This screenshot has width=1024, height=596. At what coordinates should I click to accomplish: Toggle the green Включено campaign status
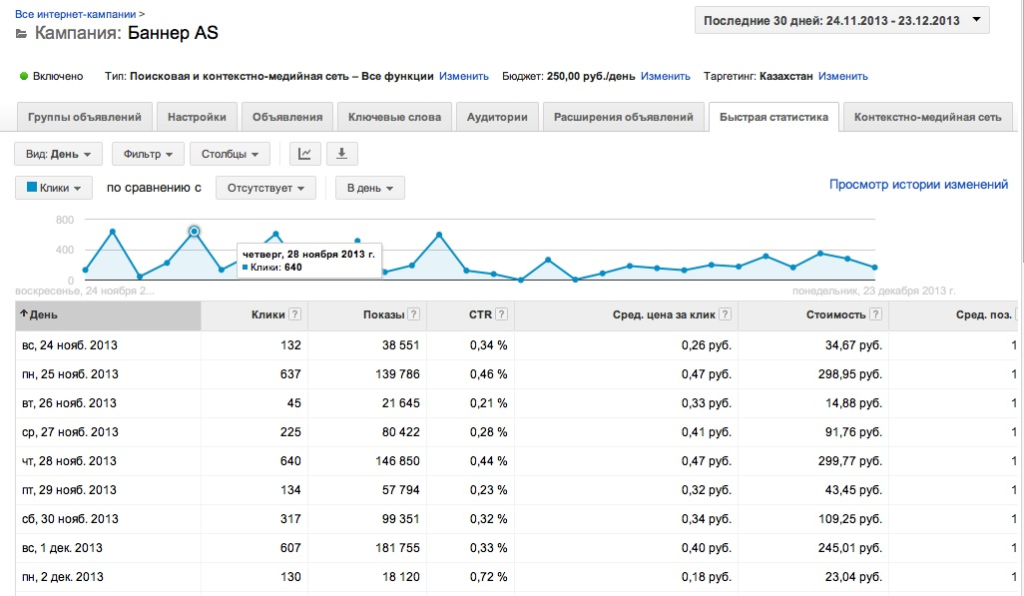[x=24, y=76]
